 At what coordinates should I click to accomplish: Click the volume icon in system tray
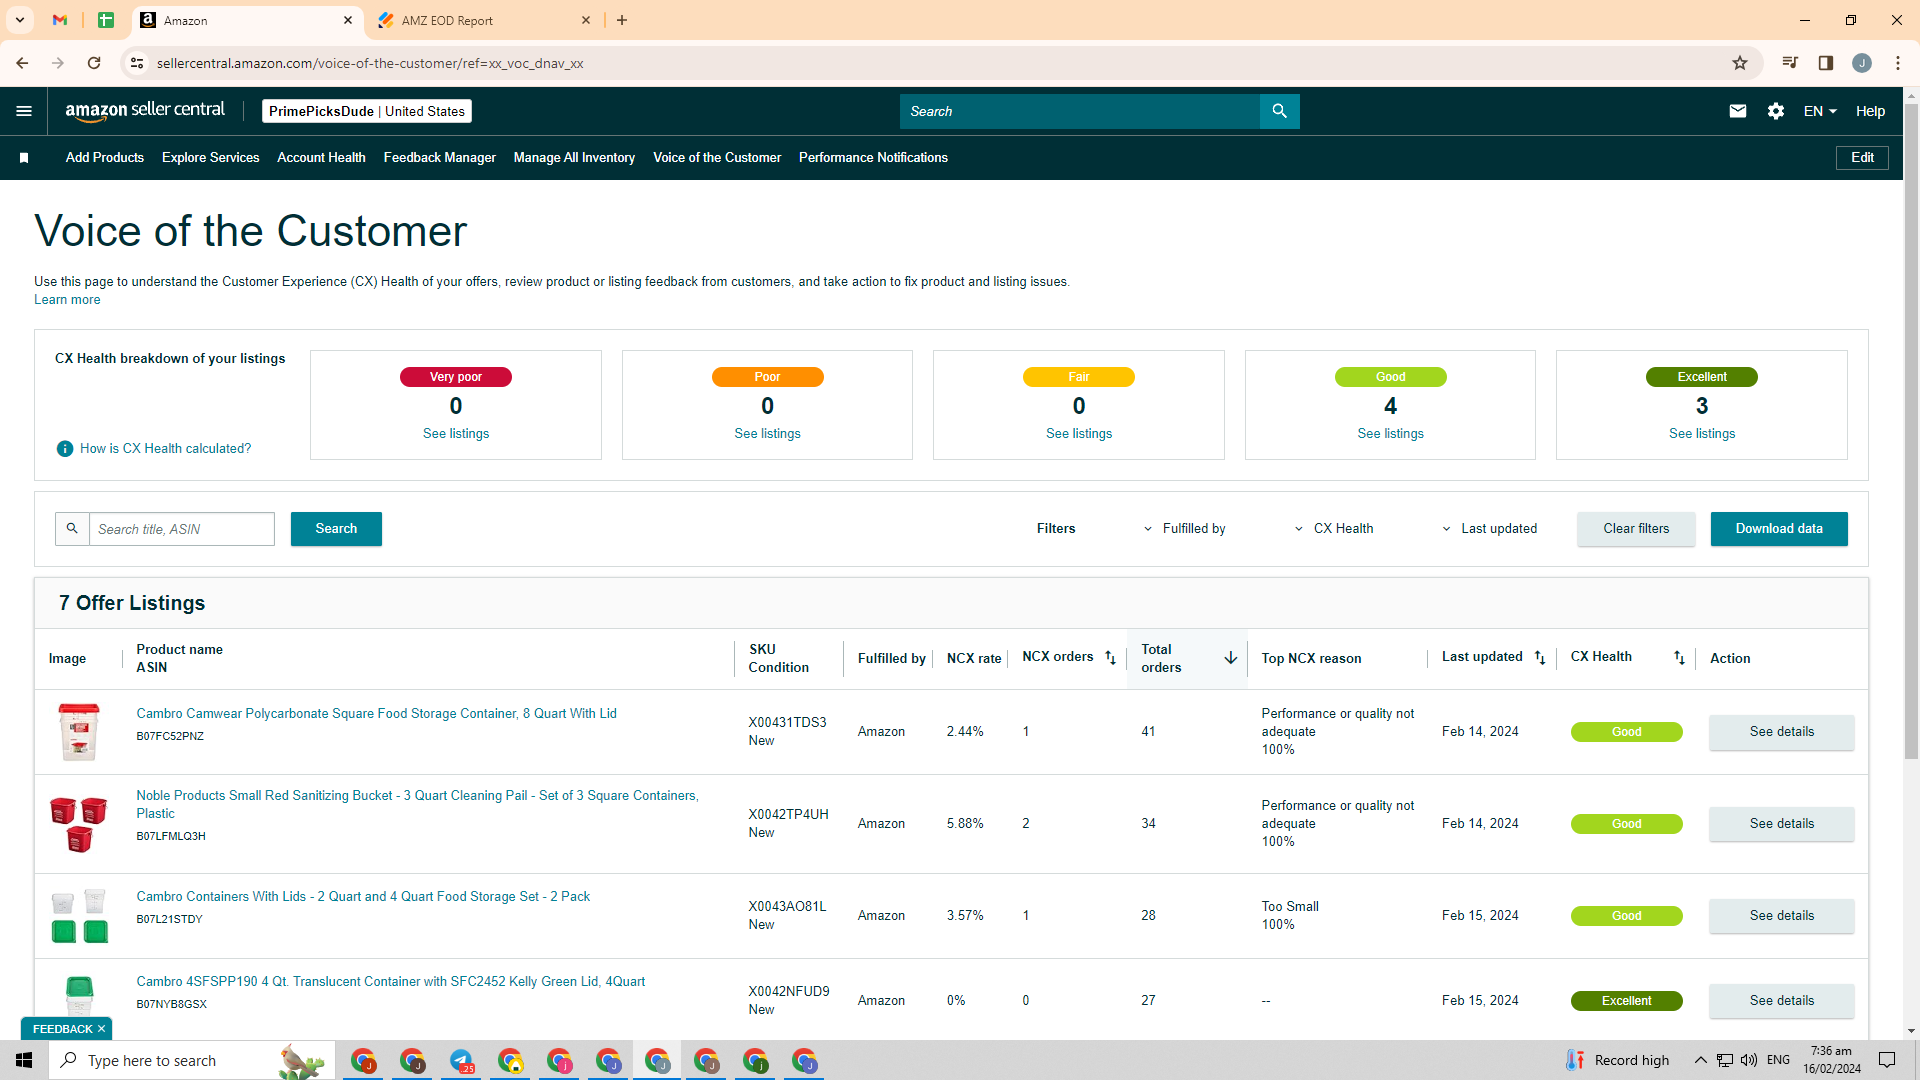click(1749, 1060)
